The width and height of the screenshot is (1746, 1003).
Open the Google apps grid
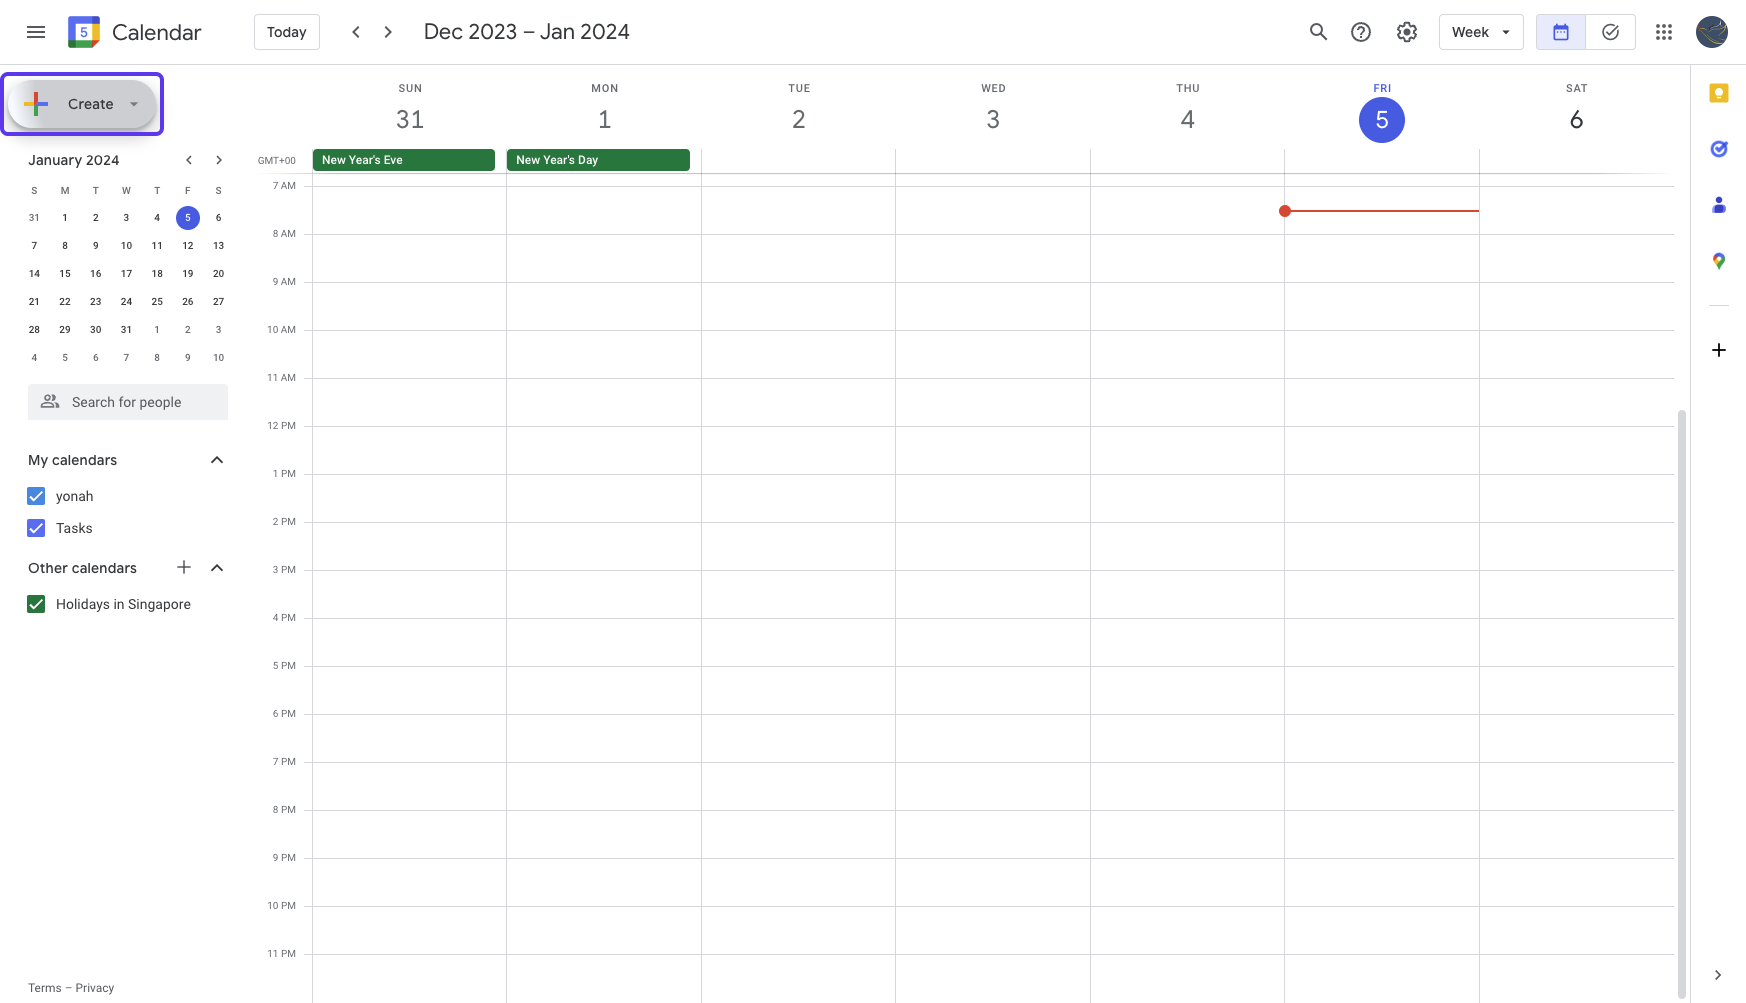(1664, 32)
